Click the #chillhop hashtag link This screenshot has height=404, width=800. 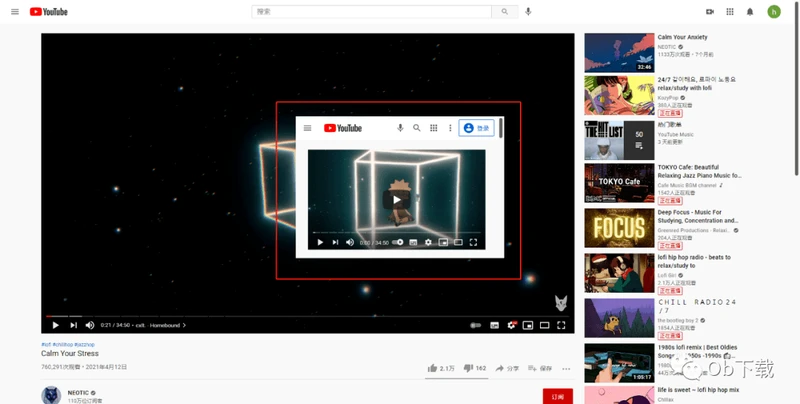coord(62,345)
